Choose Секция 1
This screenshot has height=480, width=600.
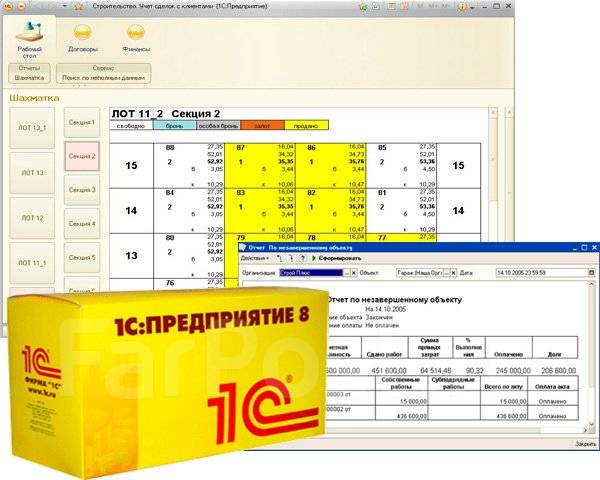pyautogui.click(x=82, y=122)
